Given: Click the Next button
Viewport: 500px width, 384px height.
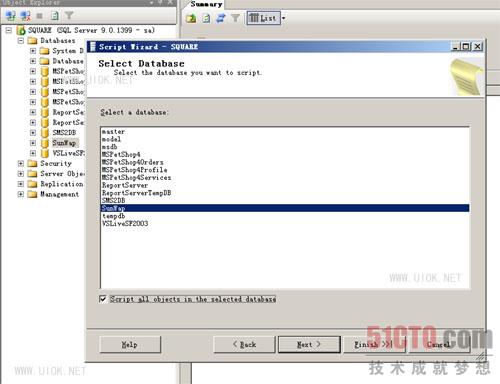Looking at the screenshot, I should click(309, 344).
